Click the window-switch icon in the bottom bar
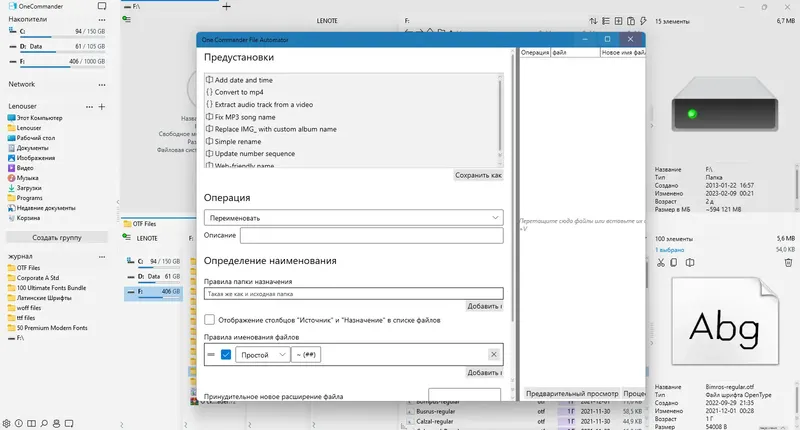 (x=69, y=423)
